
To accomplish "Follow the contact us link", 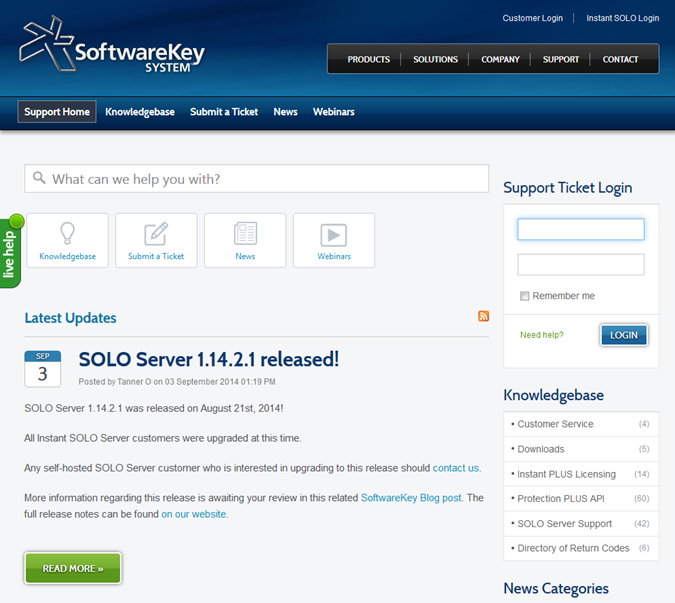I will tap(457, 468).
